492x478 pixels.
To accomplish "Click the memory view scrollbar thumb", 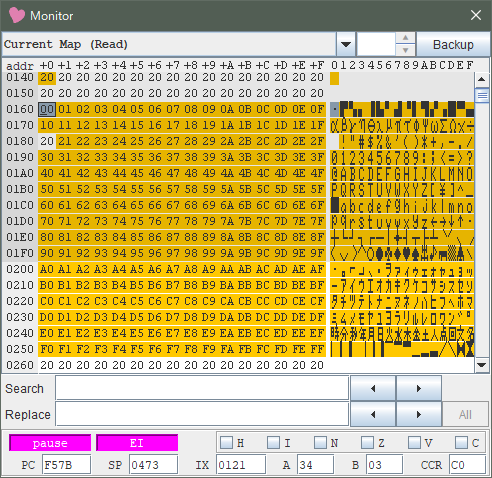I will [482, 96].
